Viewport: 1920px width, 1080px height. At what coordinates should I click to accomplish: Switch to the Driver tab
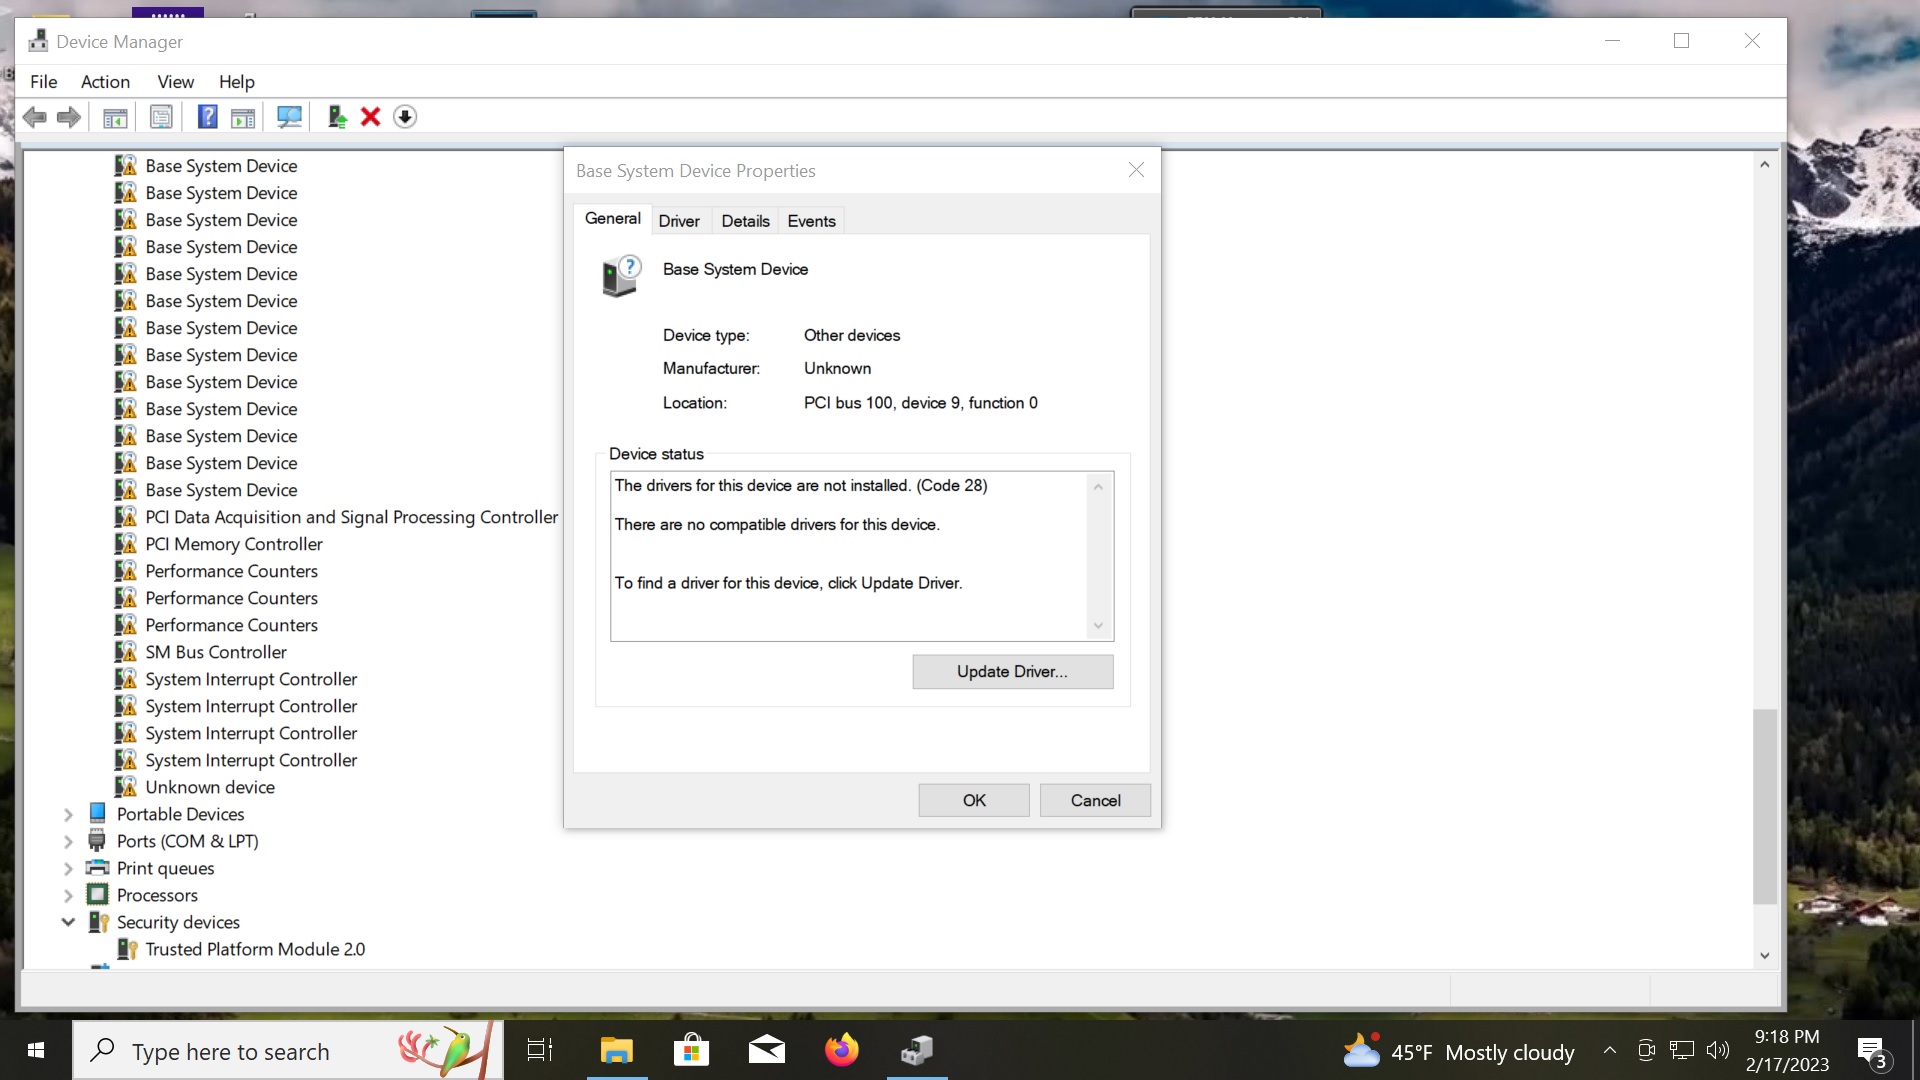pos(680,222)
